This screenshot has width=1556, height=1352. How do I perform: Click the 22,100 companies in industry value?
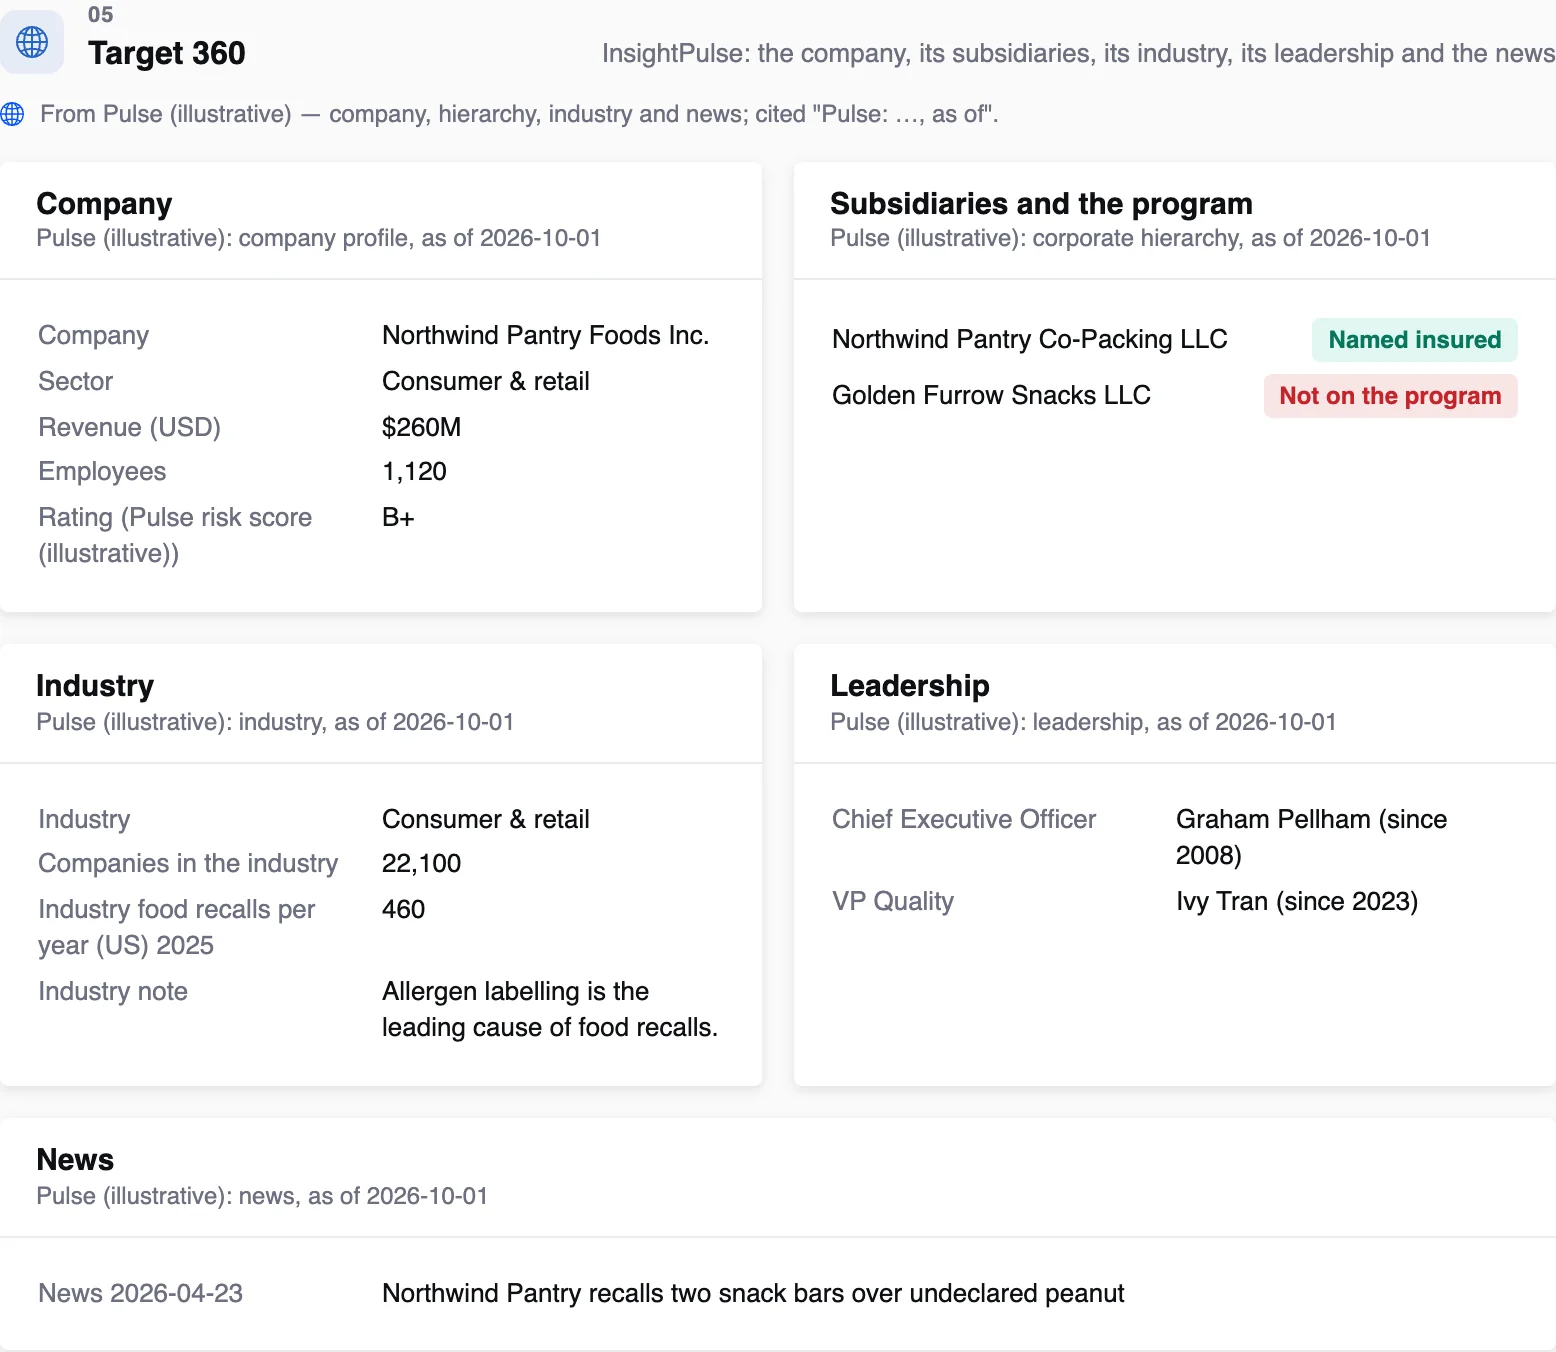pos(421,863)
